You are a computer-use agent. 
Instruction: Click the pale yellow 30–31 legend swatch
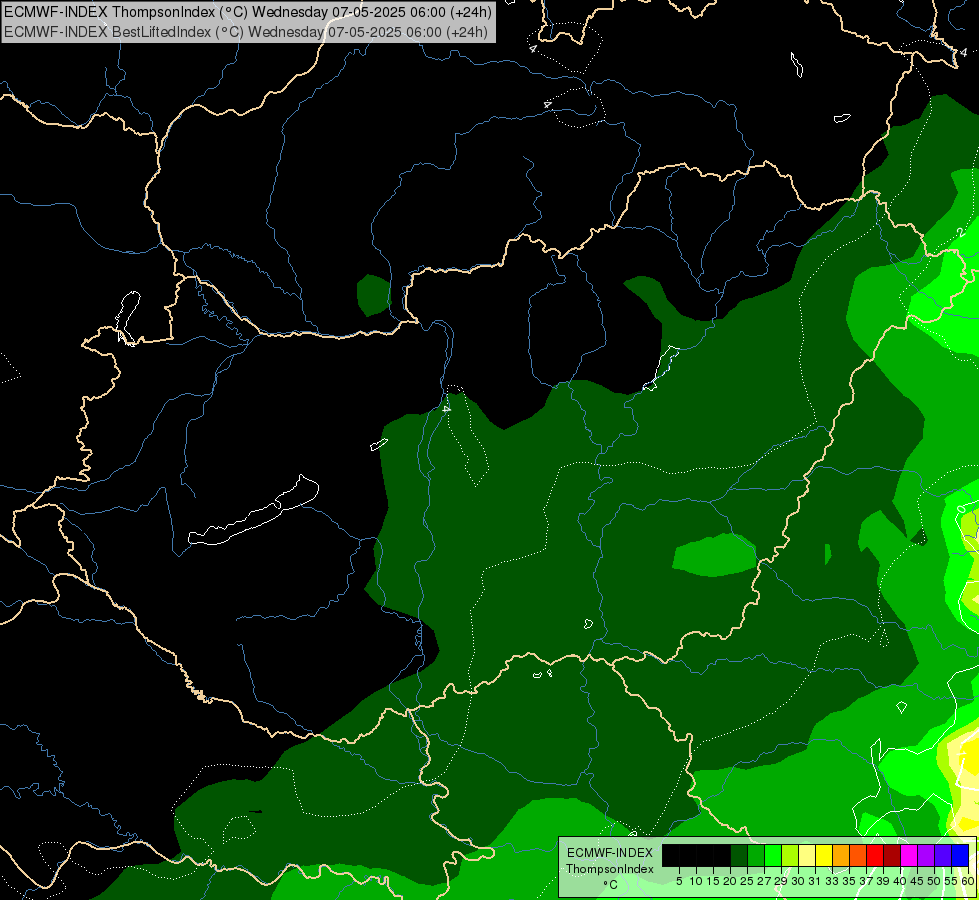point(807,855)
